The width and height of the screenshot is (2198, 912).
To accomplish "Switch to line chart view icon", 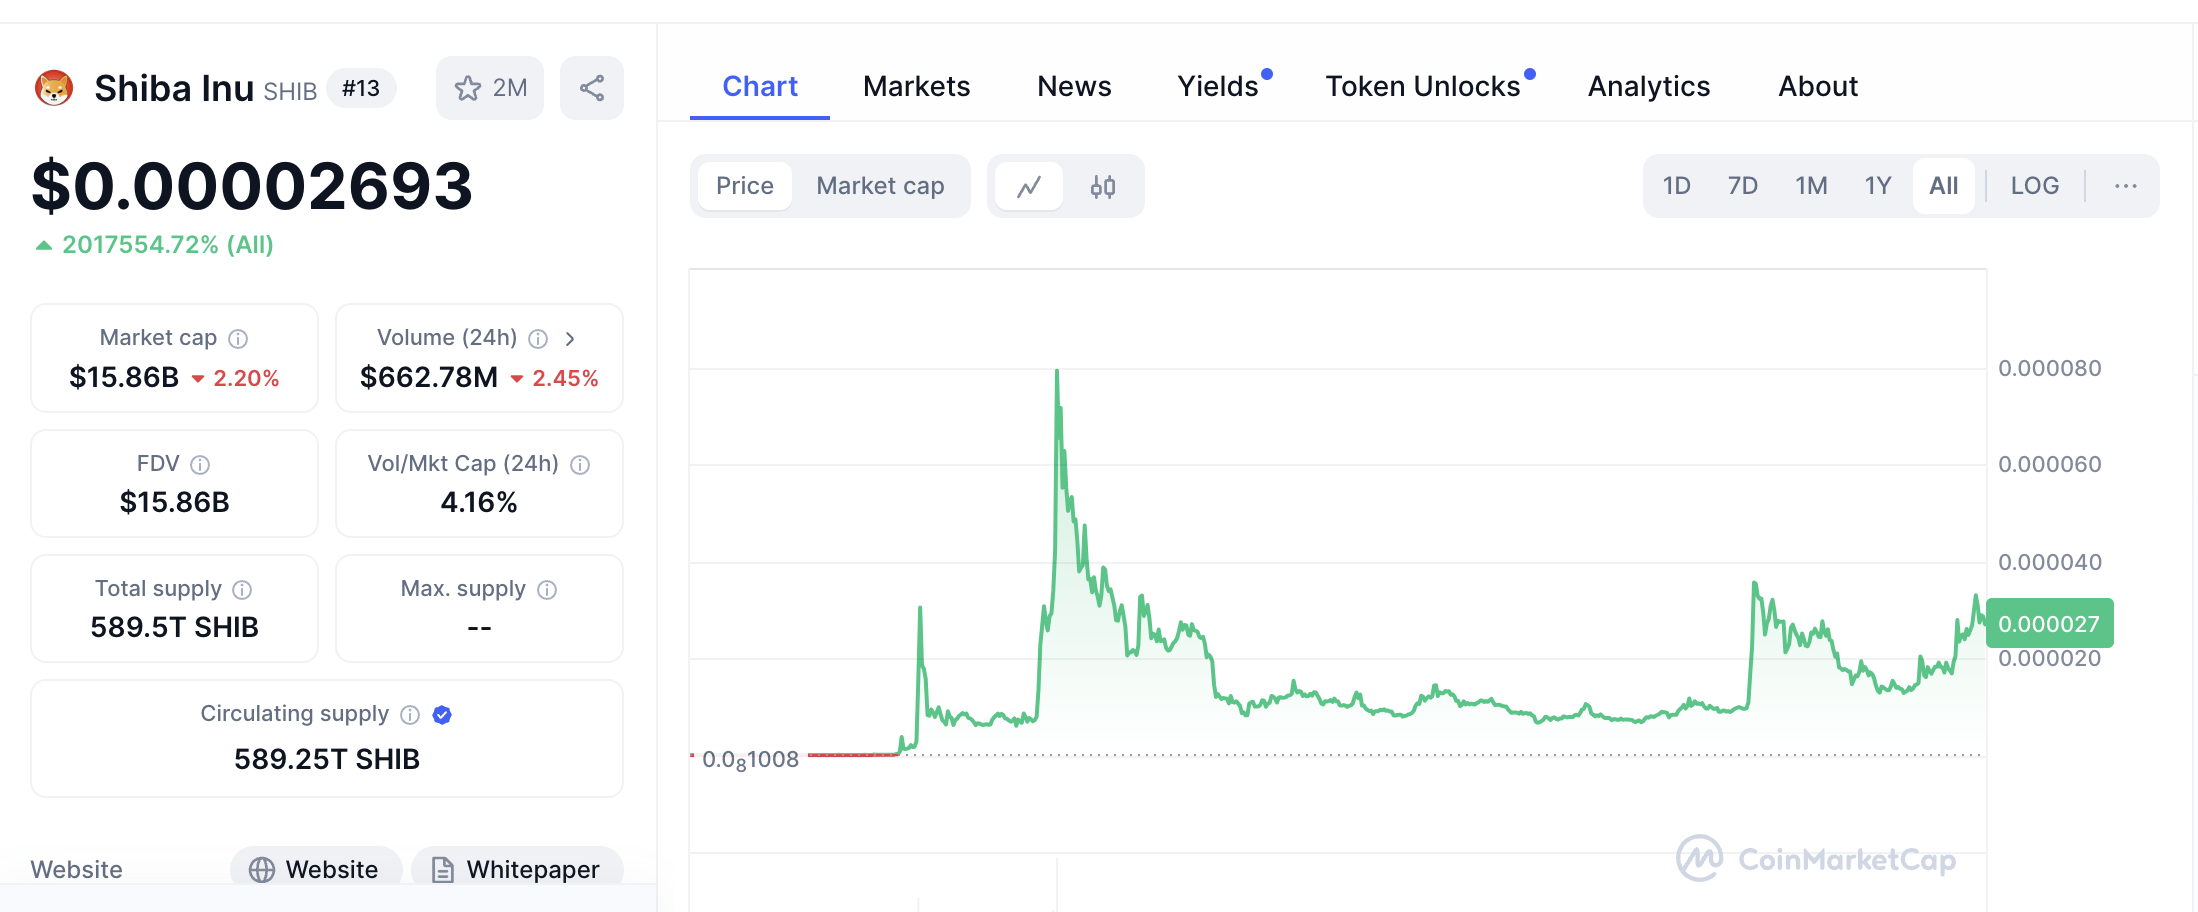I will 1029,186.
